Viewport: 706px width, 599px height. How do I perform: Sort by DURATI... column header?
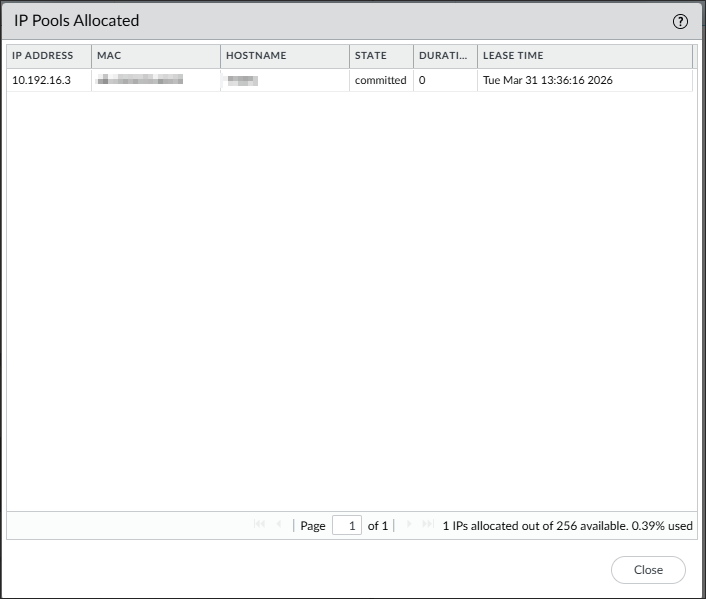pyautogui.click(x=445, y=56)
